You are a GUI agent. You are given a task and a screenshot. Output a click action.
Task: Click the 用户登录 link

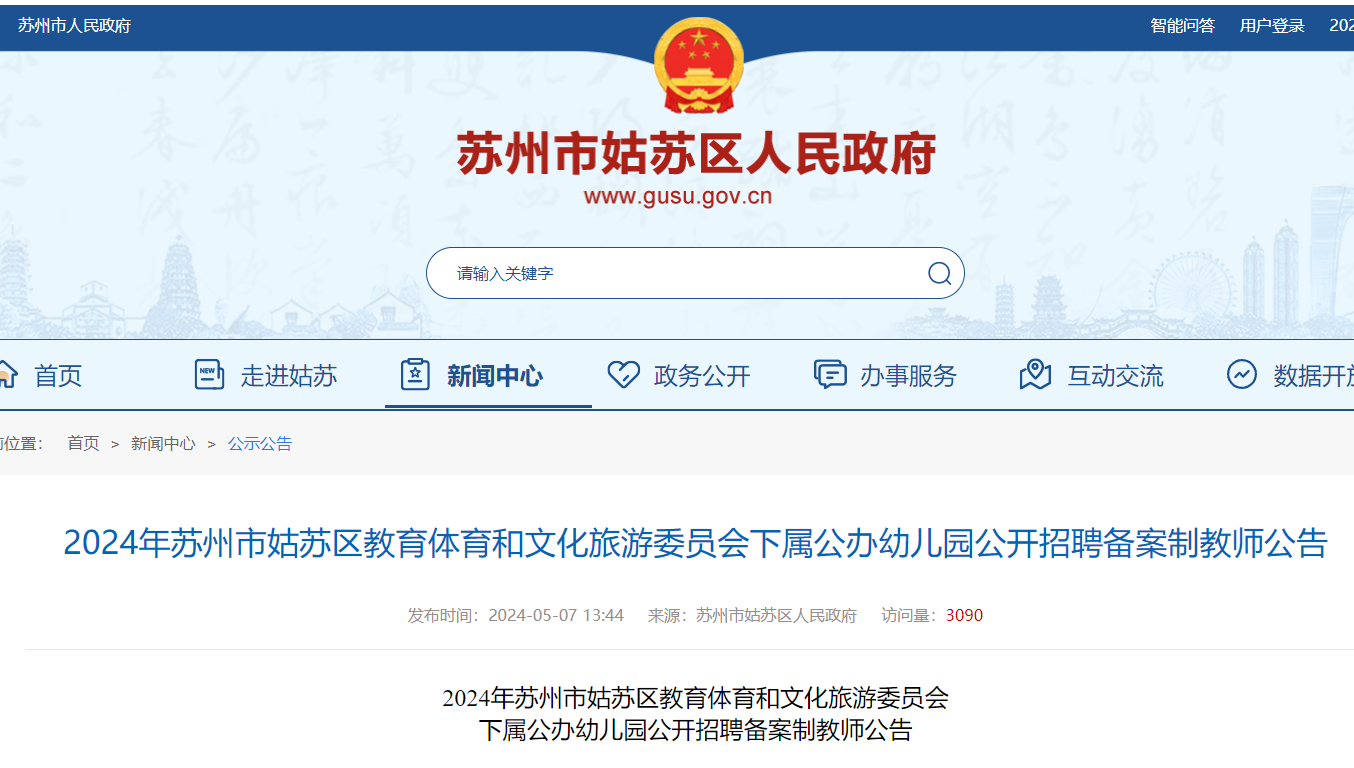(1272, 26)
